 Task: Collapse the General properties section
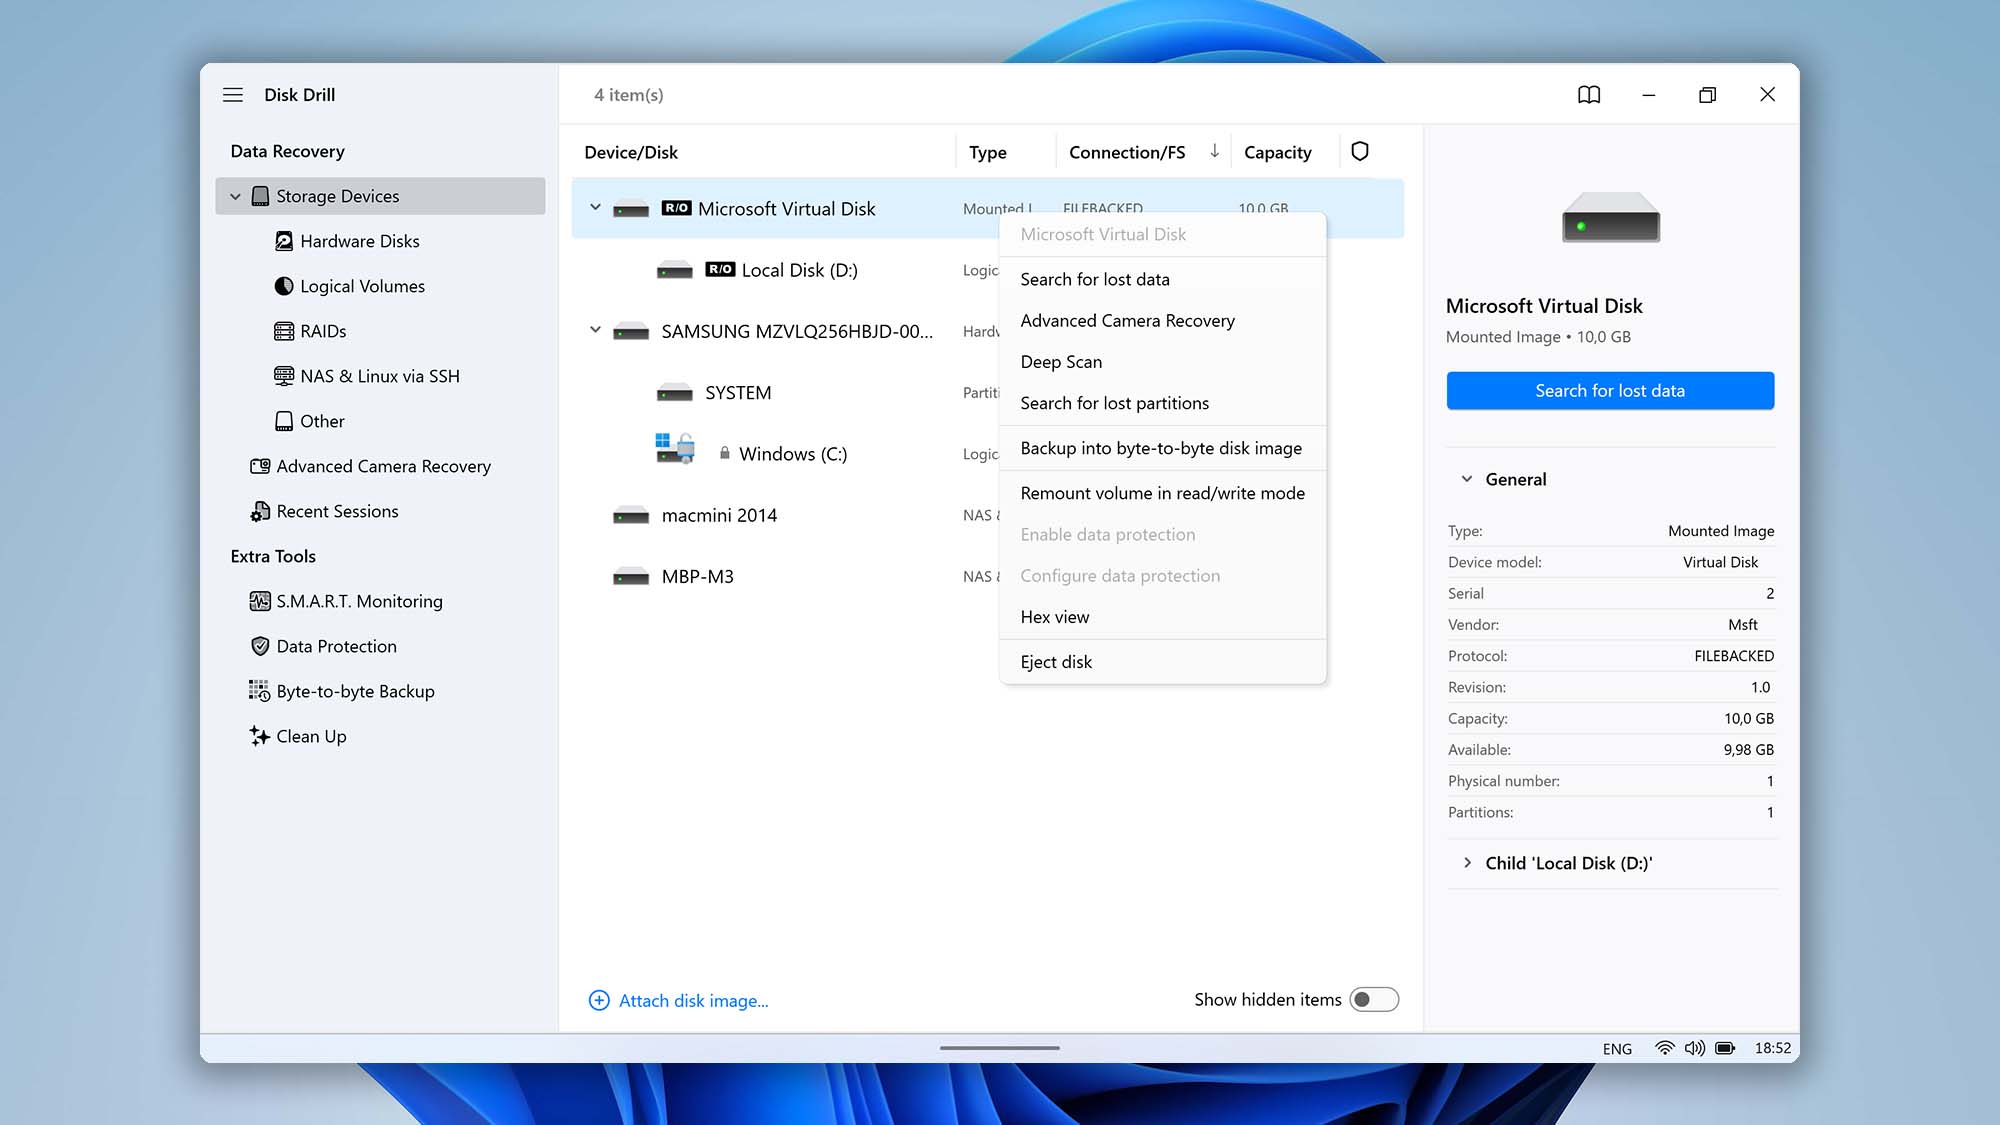click(x=1467, y=479)
